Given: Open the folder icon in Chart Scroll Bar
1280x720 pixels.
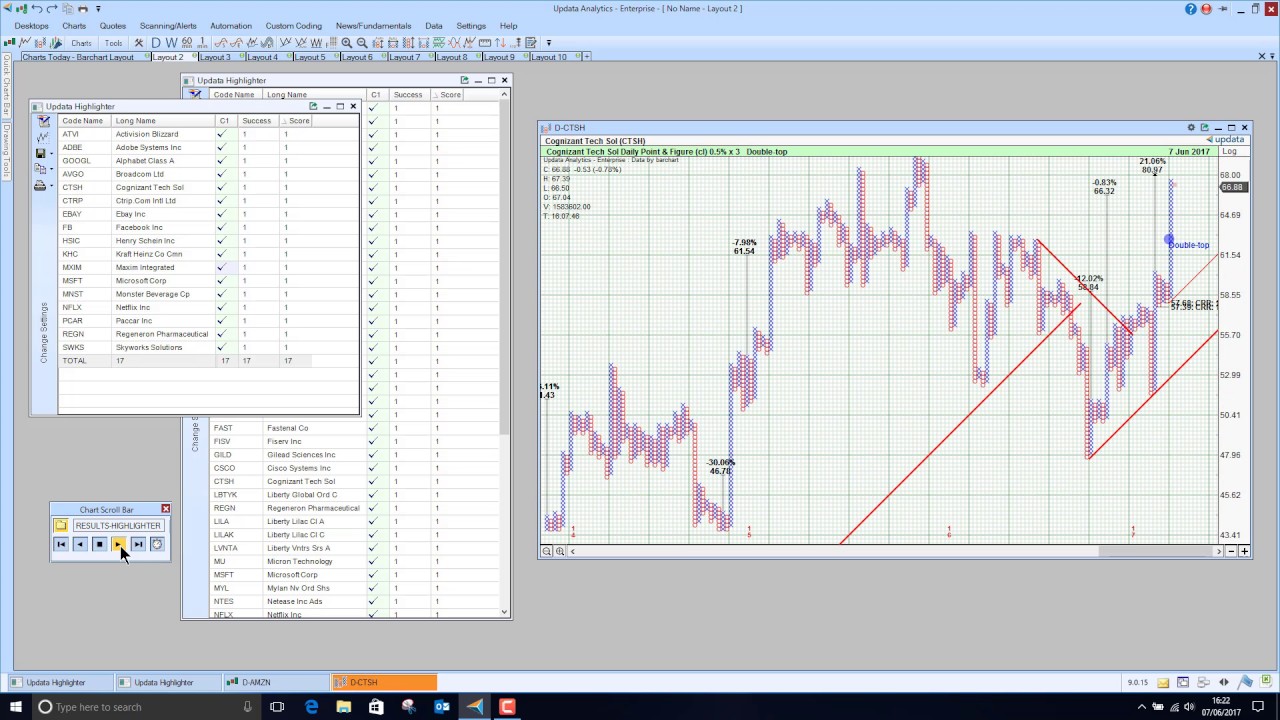Looking at the screenshot, I should [x=61, y=525].
